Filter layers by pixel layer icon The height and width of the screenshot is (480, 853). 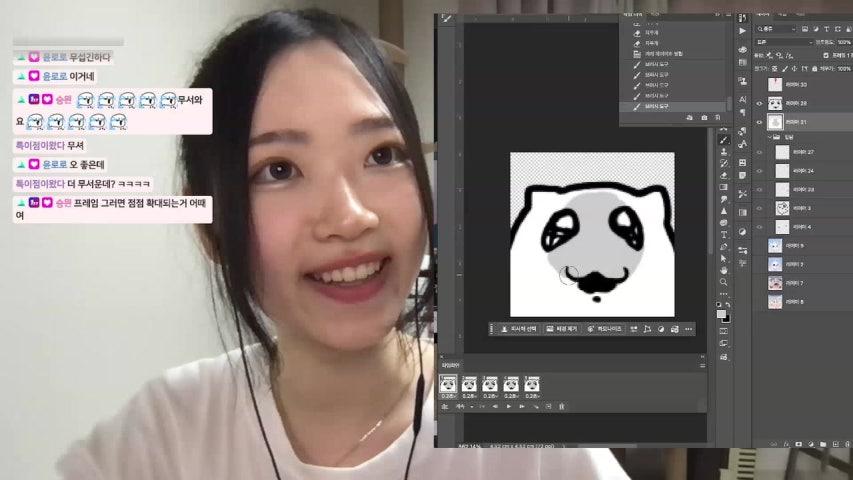point(805,29)
